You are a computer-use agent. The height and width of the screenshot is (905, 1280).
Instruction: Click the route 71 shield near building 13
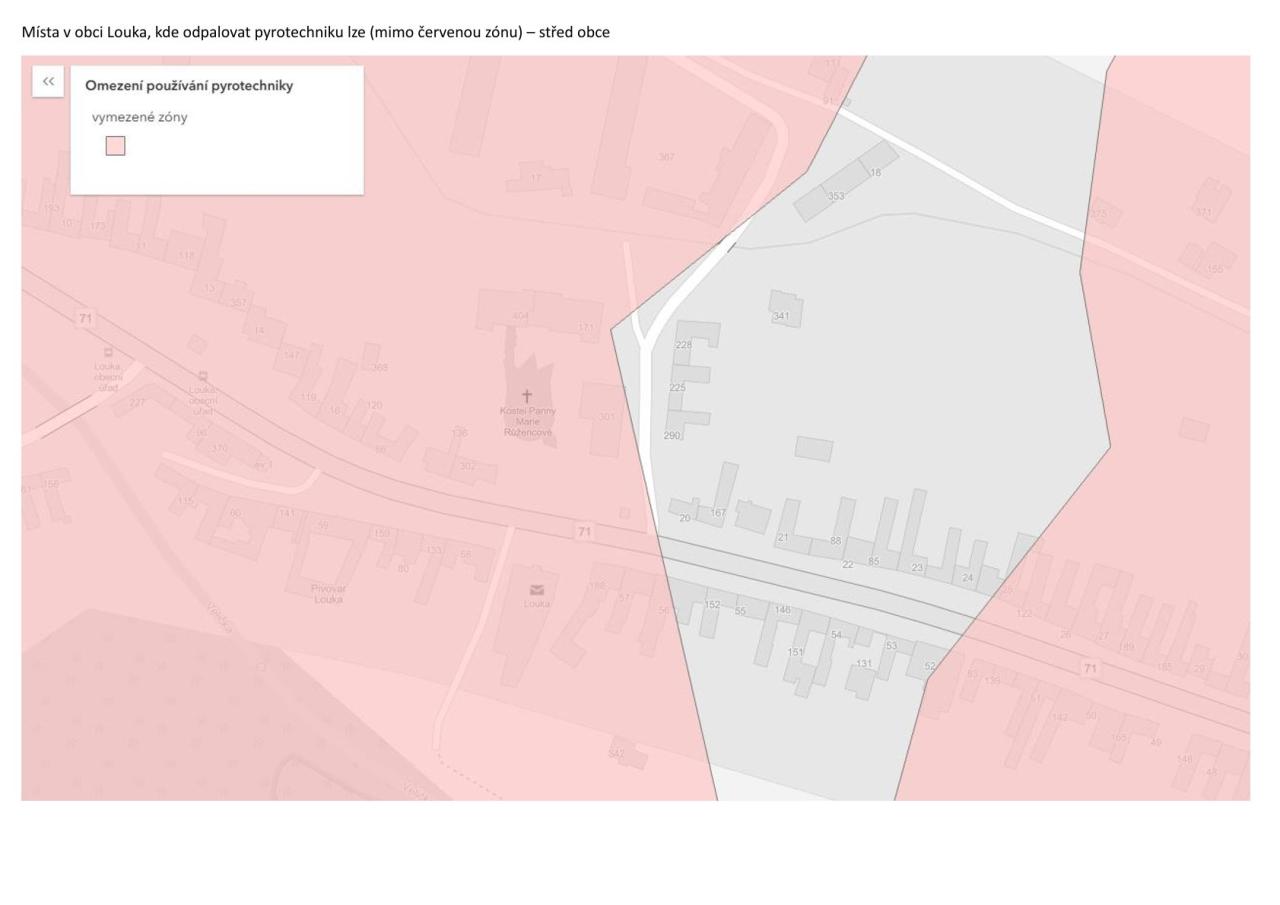[85, 318]
